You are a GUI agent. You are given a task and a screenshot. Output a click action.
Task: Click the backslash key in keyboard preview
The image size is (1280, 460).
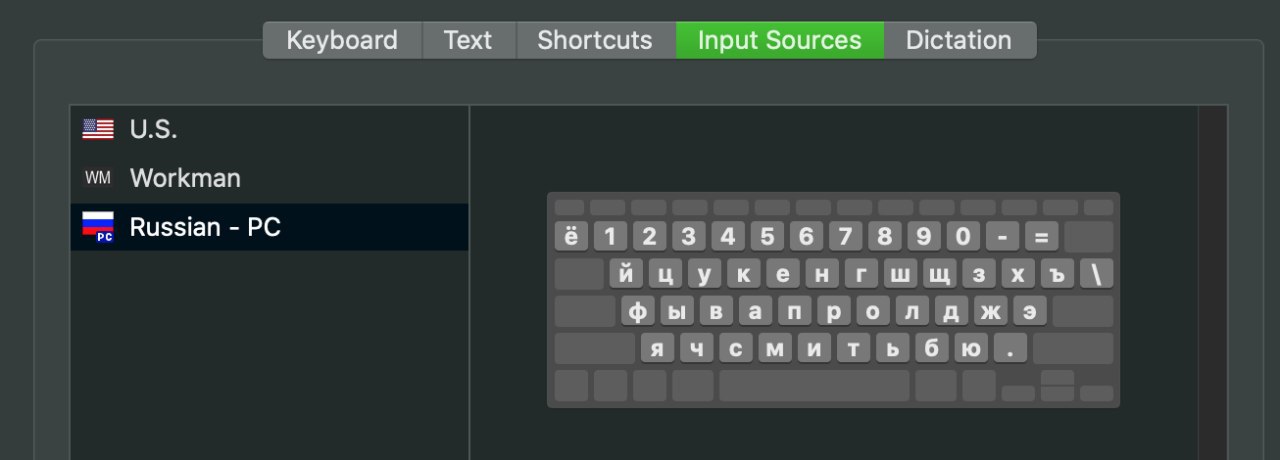1096,274
